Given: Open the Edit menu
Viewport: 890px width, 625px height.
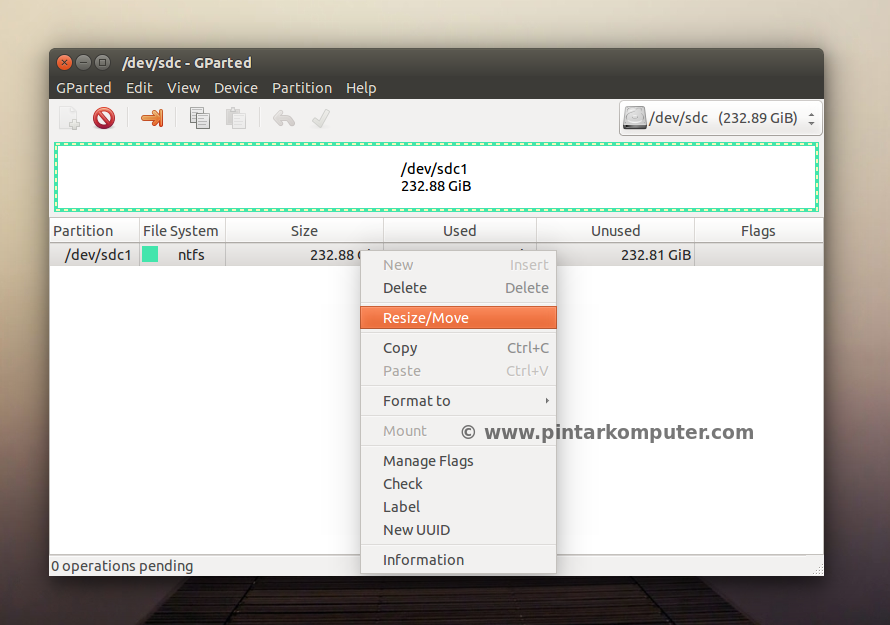Looking at the screenshot, I should click(x=139, y=88).
